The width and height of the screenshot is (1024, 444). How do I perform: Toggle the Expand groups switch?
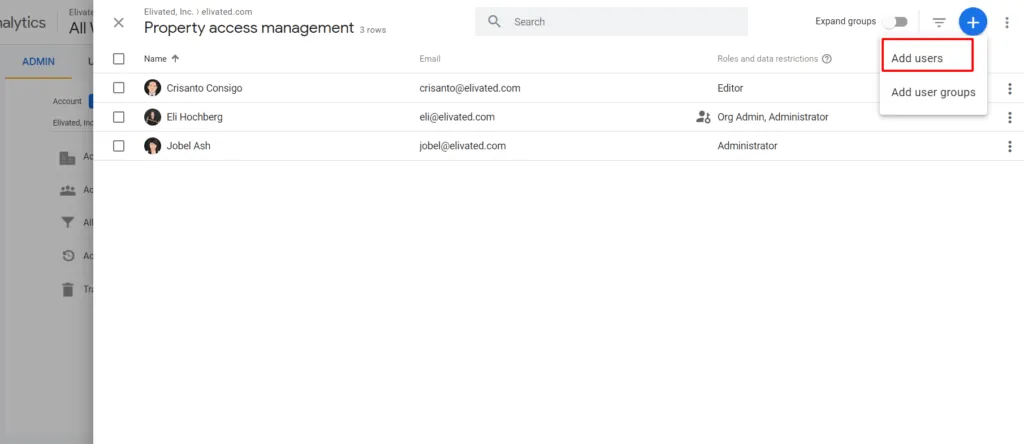(x=895, y=22)
